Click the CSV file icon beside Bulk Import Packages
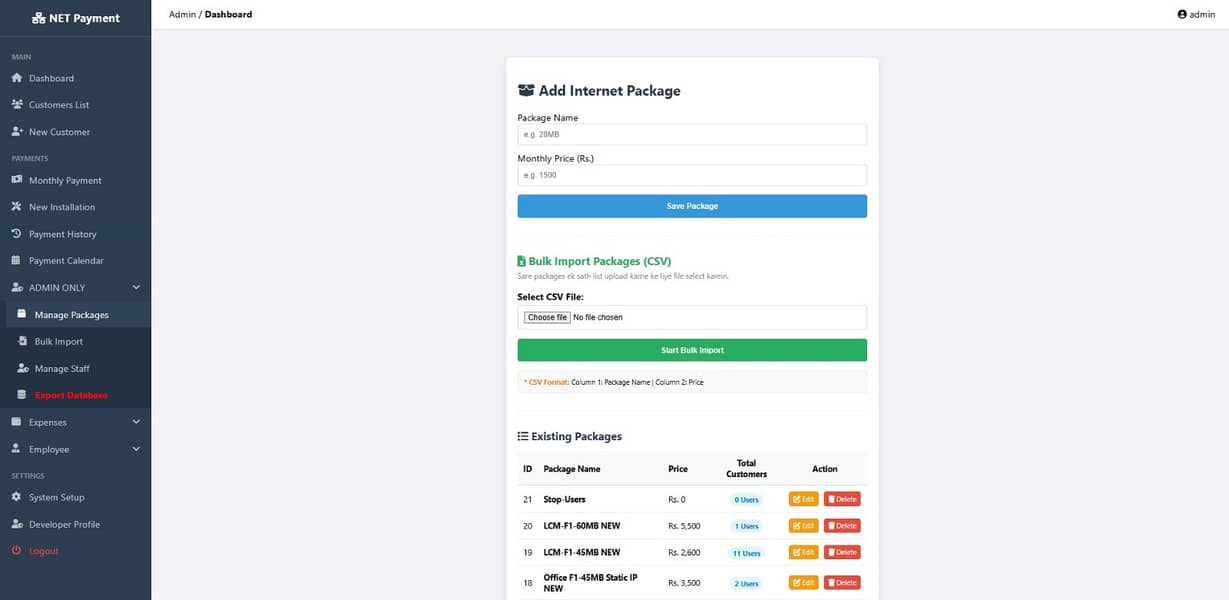 pyautogui.click(x=521, y=261)
